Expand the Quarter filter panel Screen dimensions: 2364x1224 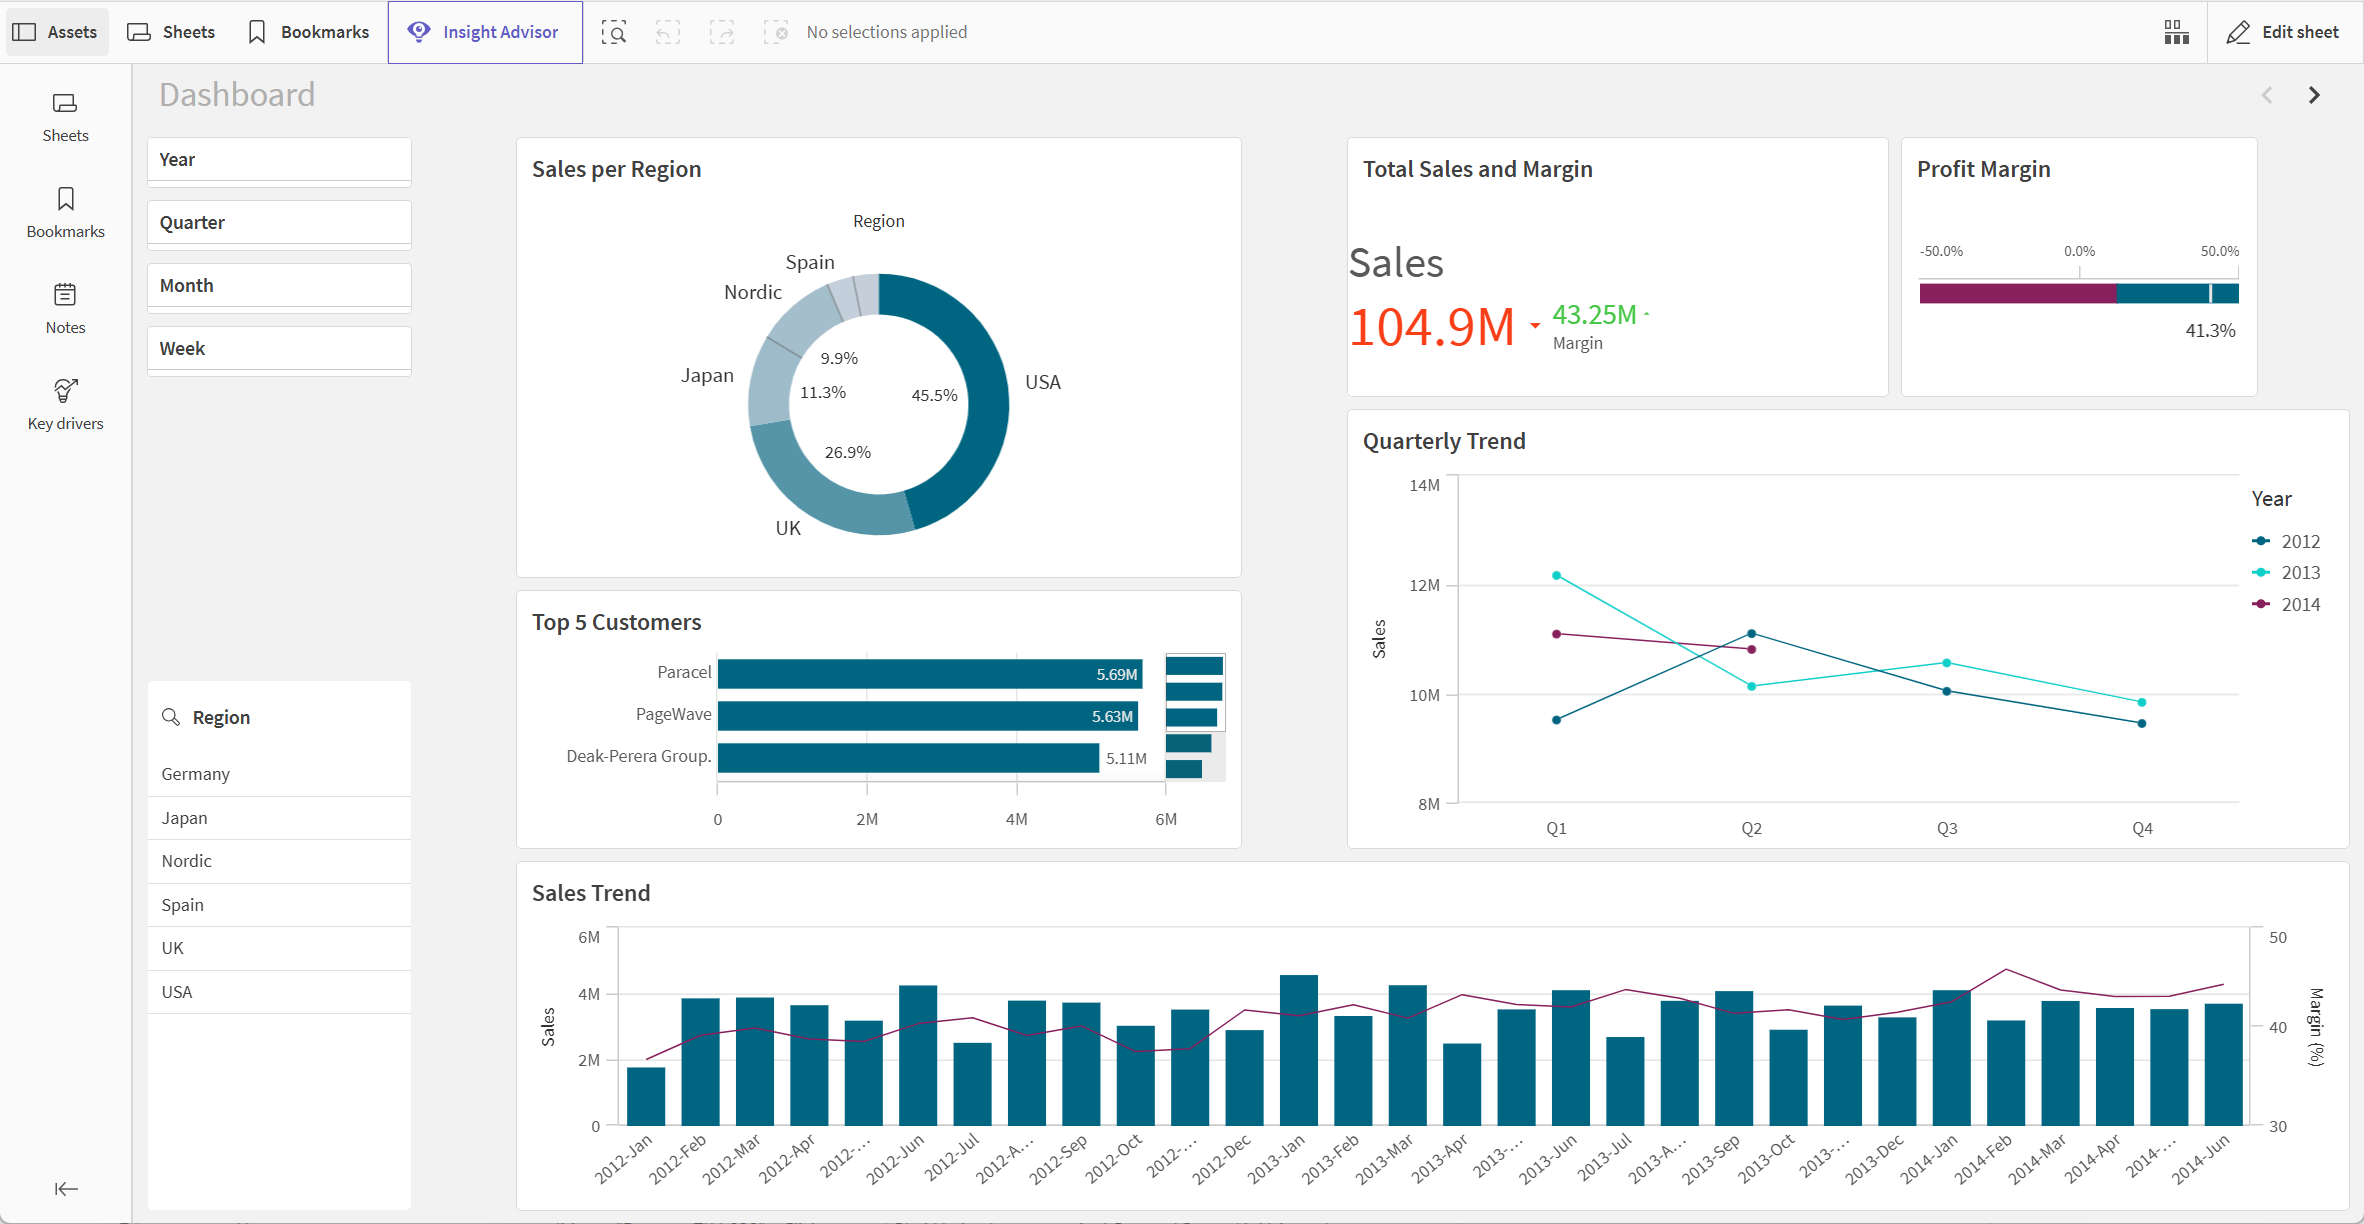pyautogui.click(x=279, y=222)
